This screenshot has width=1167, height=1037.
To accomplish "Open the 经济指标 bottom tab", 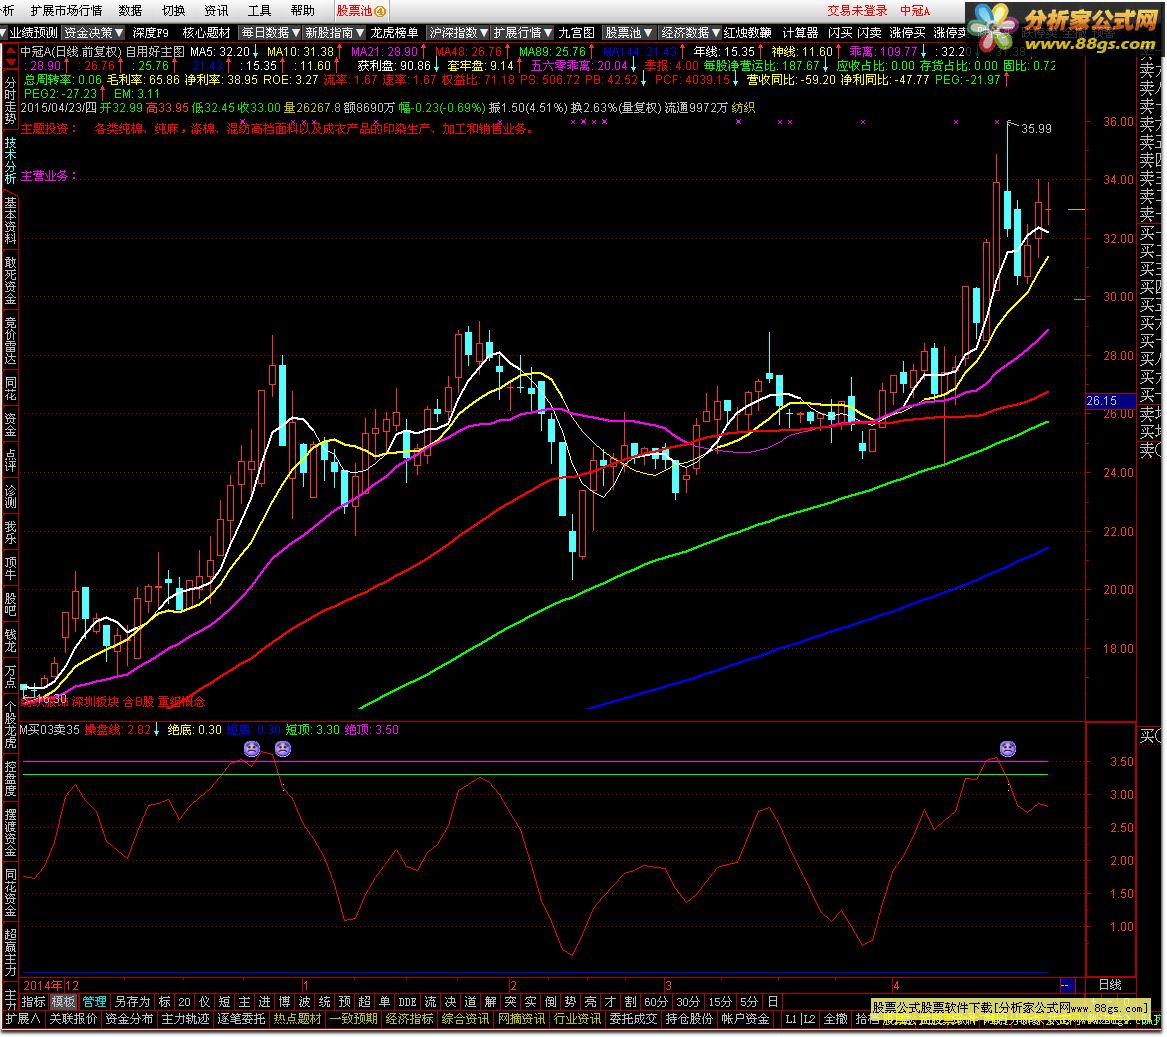I will (x=409, y=1018).
